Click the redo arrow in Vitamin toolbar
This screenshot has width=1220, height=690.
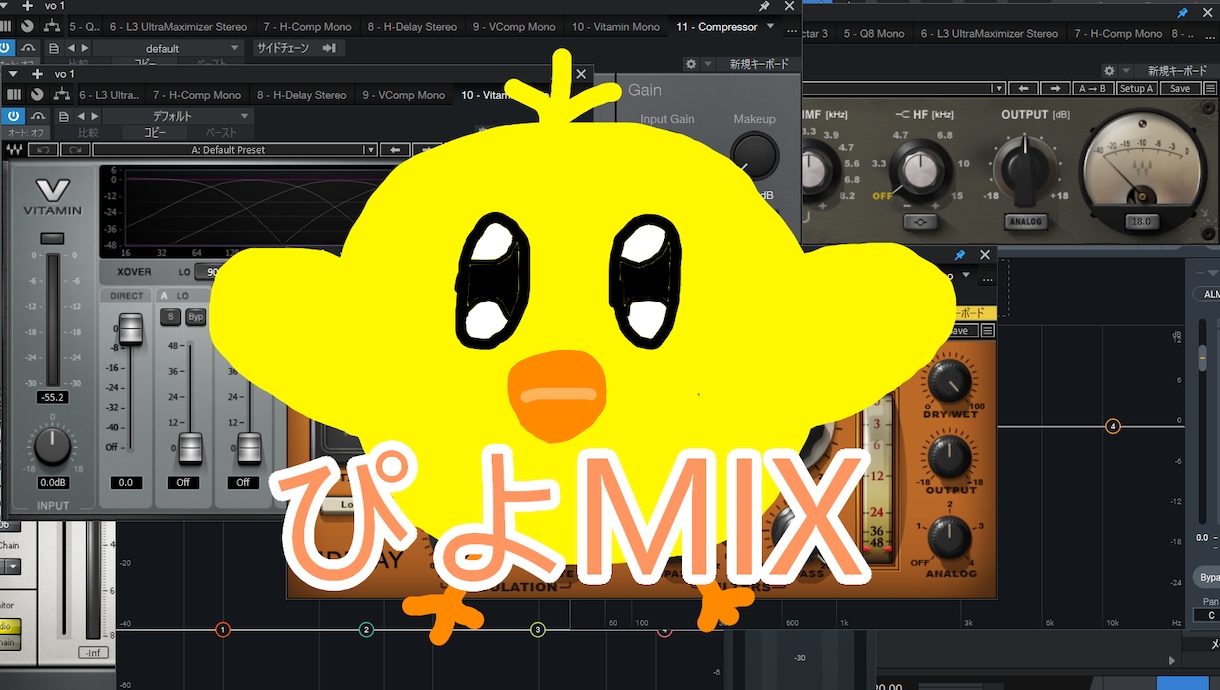click(x=74, y=150)
